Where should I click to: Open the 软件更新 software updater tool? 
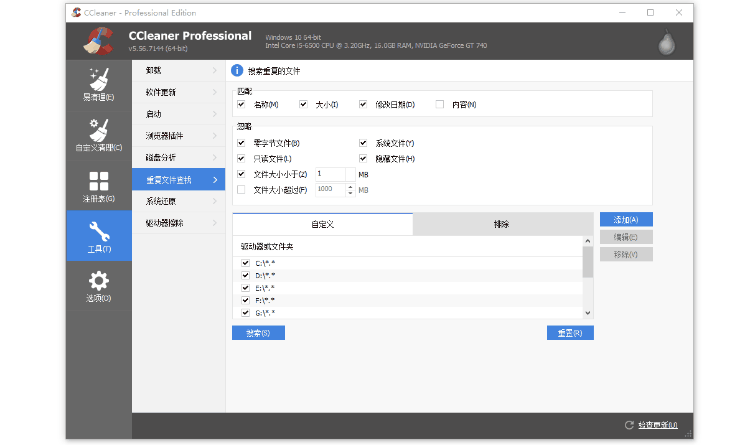[178, 92]
